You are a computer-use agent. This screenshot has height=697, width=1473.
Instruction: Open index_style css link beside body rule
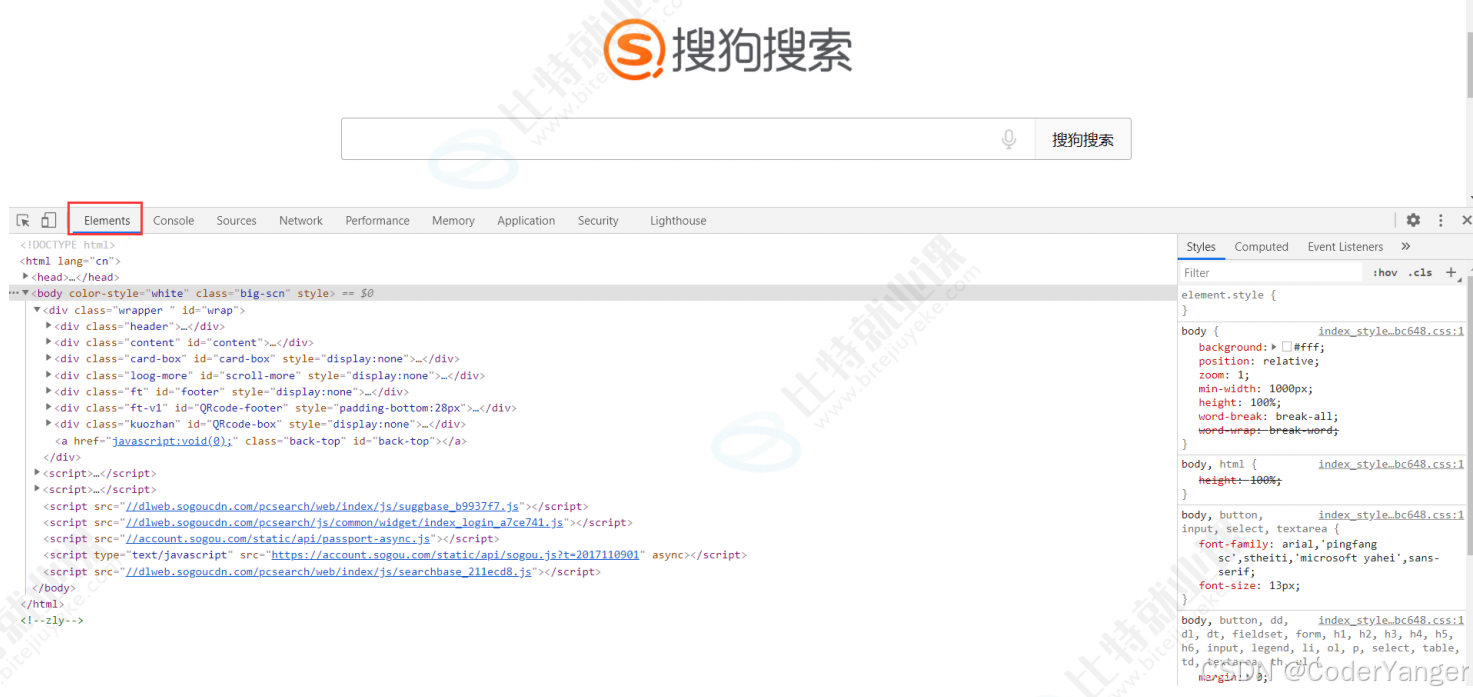coord(1391,331)
